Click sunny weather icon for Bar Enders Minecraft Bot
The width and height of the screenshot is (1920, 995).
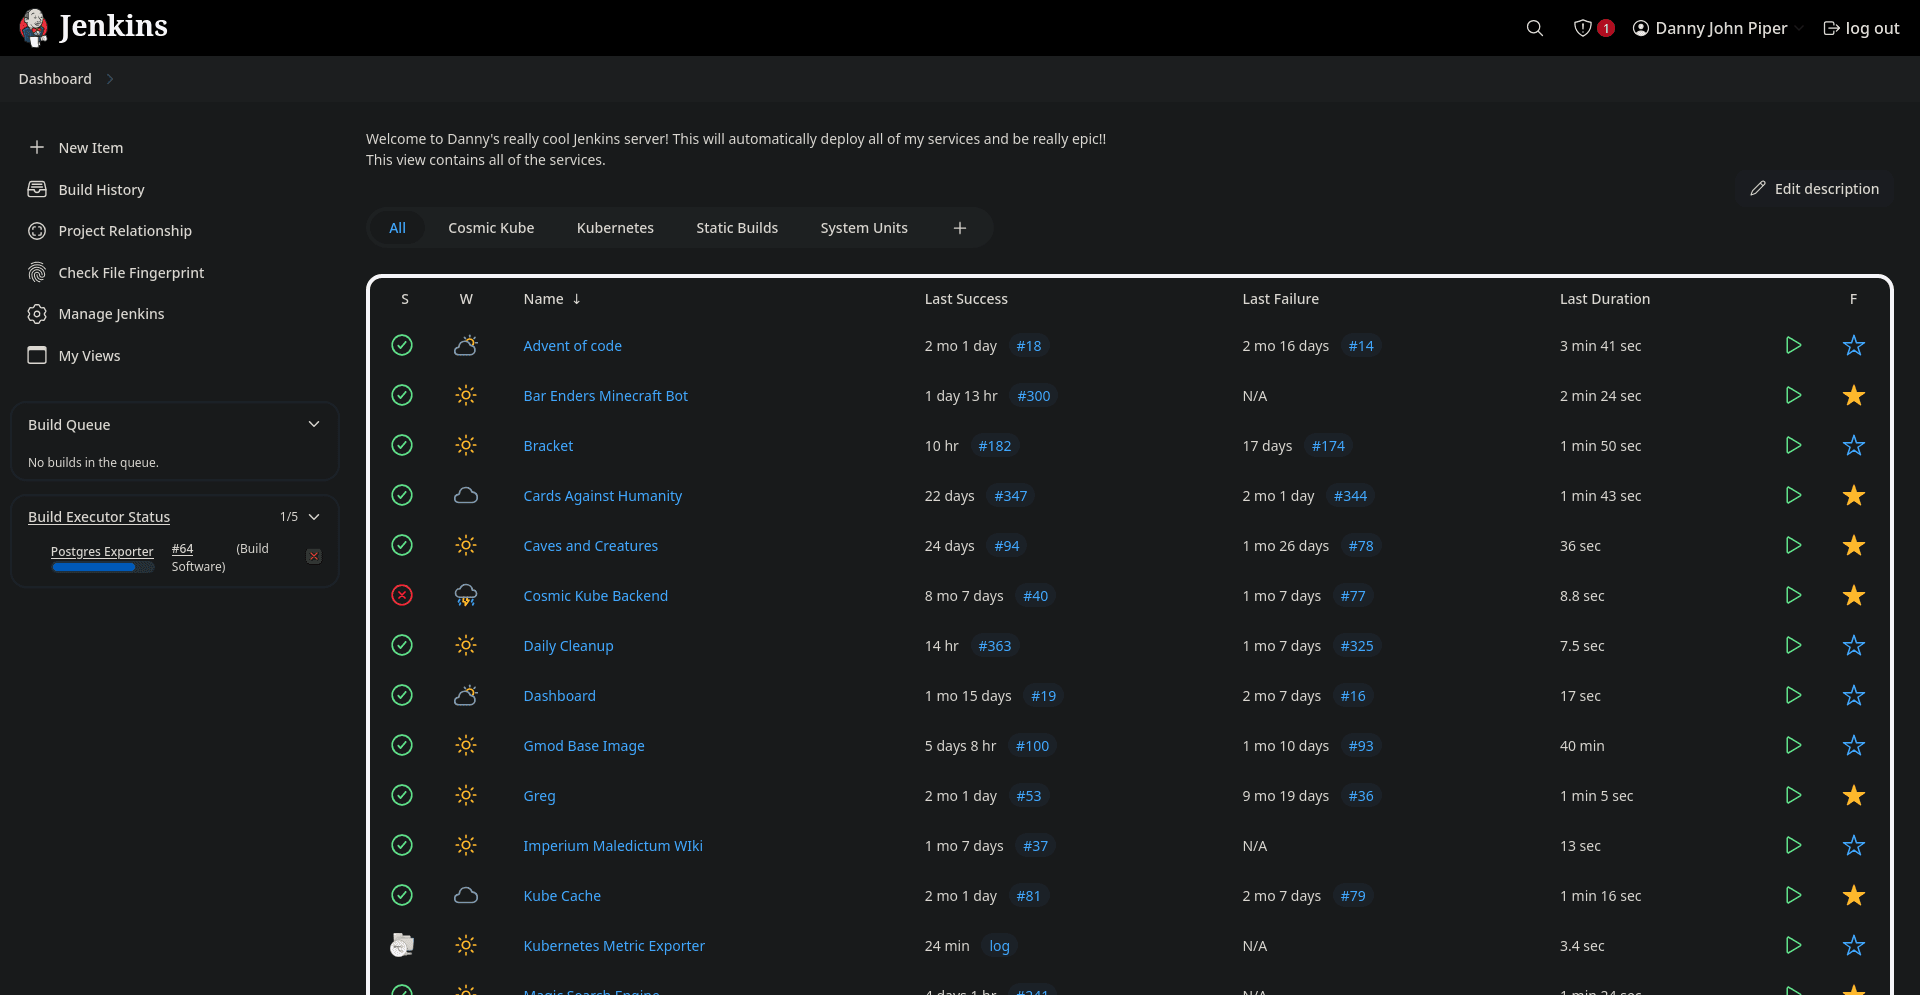[466, 395]
